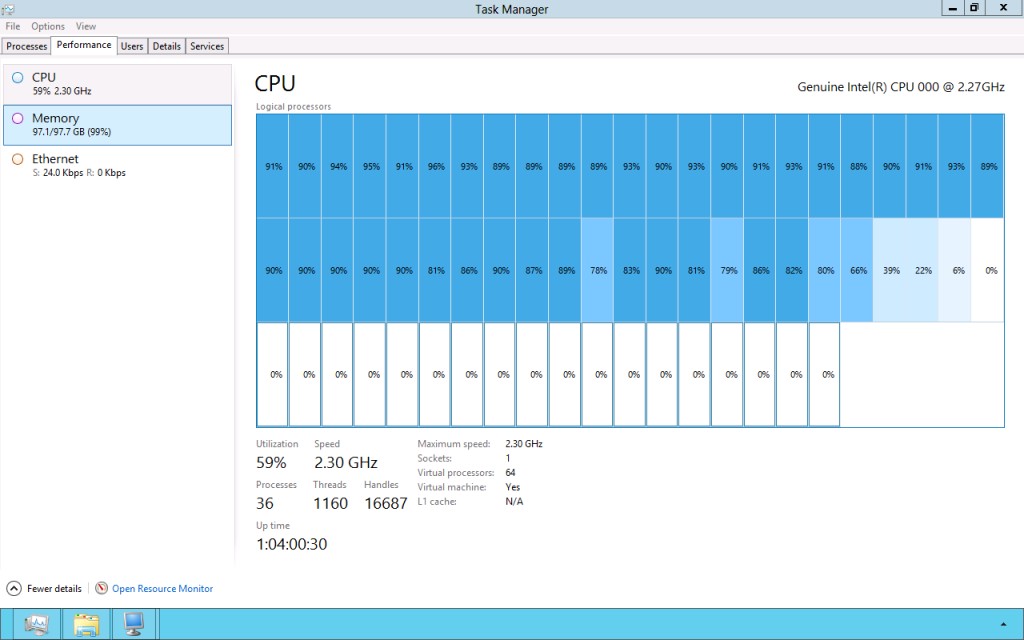Click the 78% logical processor cell
The height and width of the screenshot is (640, 1024).
[x=598, y=270]
